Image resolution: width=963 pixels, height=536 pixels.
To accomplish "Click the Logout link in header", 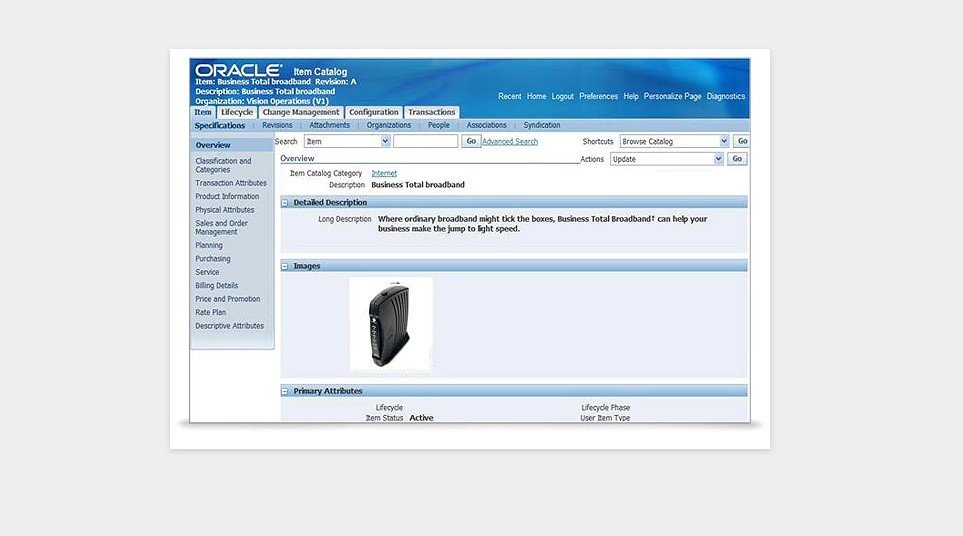I will click(x=562, y=96).
